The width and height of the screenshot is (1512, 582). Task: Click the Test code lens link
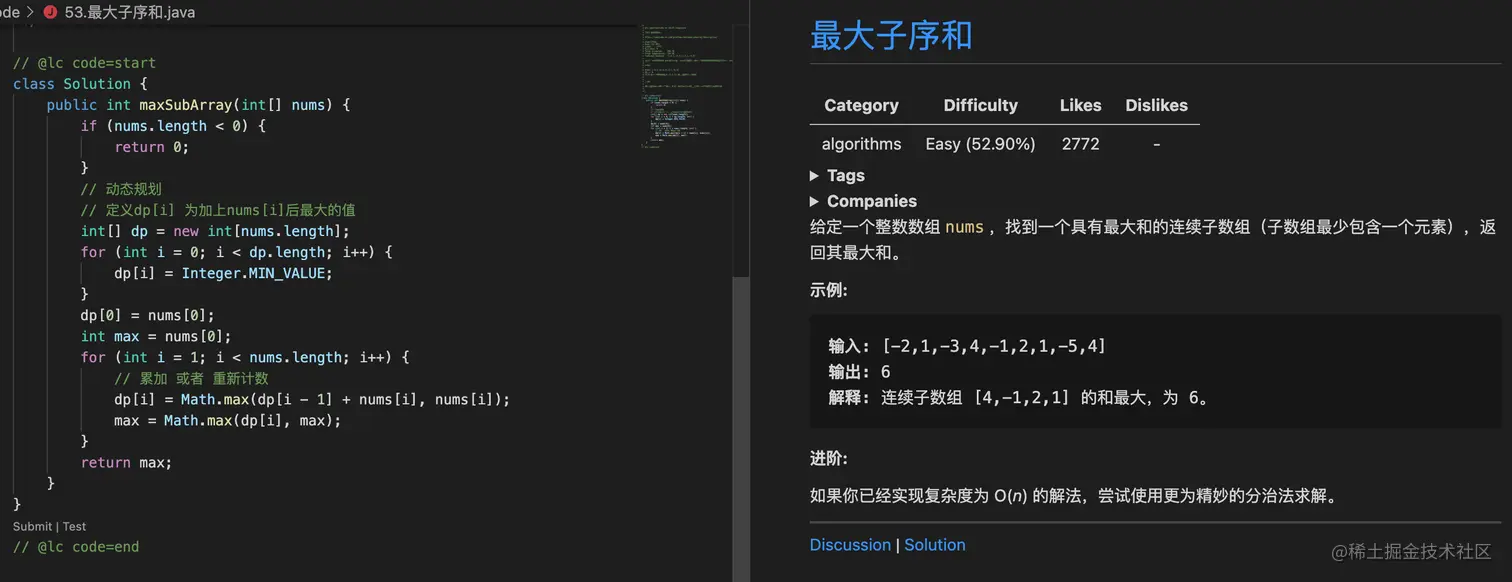[75, 526]
